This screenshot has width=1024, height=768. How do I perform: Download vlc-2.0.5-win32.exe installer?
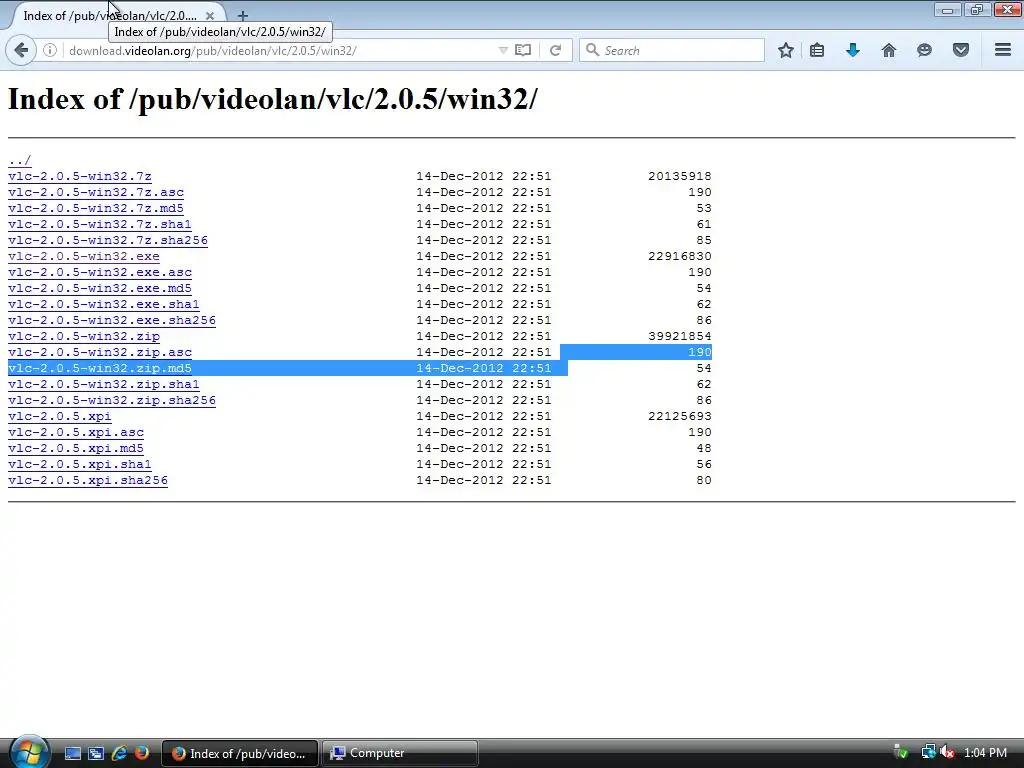pyautogui.click(x=84, y=256)
